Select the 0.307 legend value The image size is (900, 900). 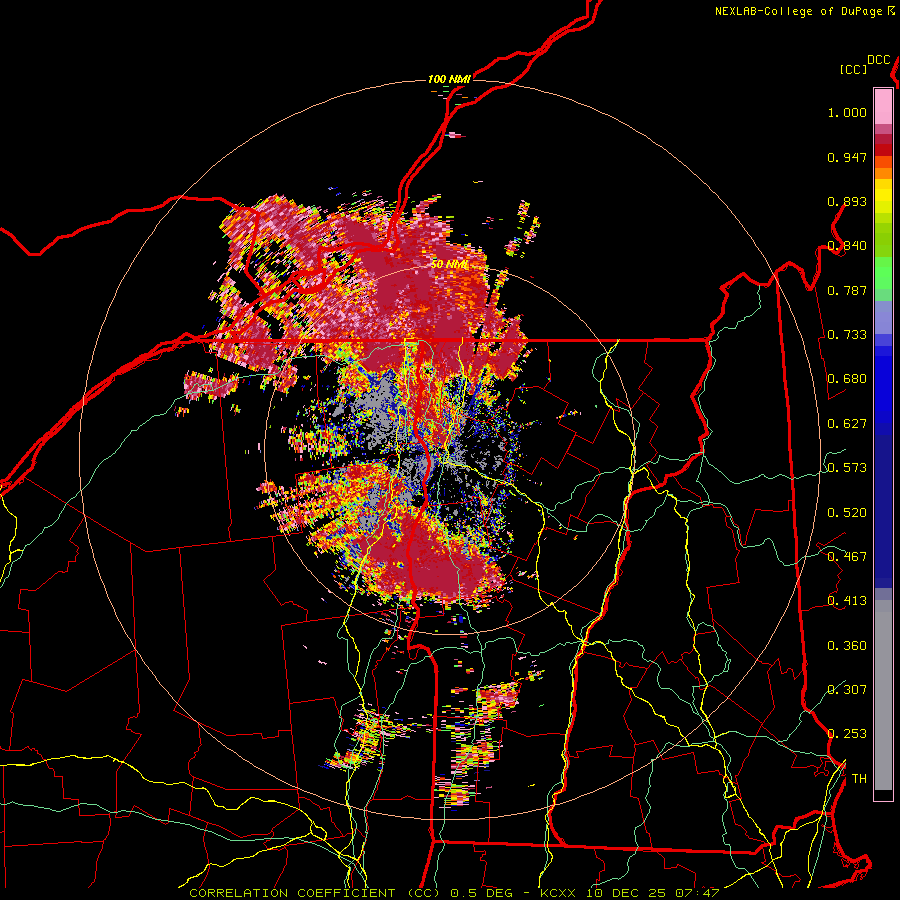847,690
